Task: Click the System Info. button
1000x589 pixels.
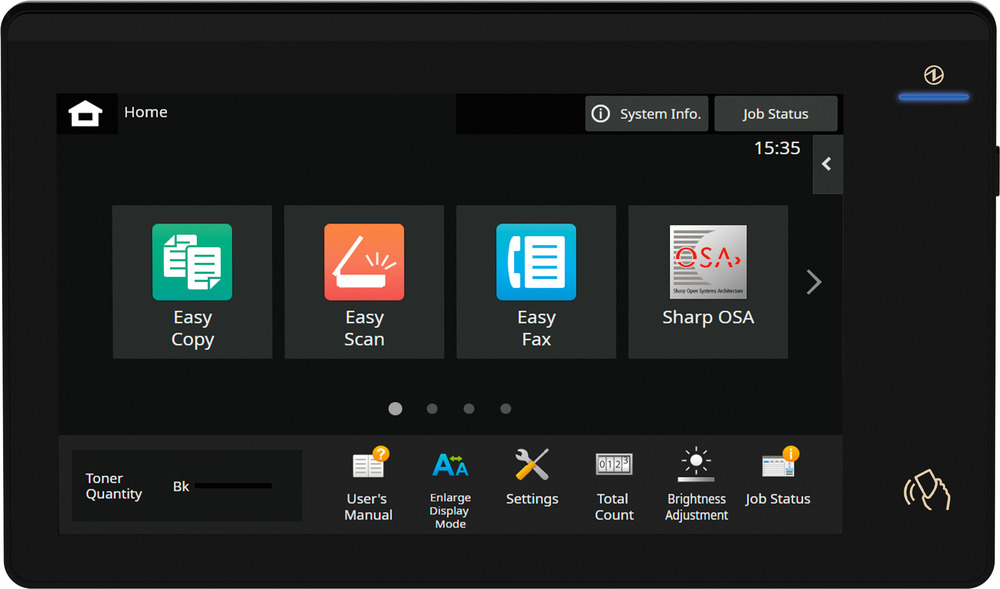Action: pos(647,114)
